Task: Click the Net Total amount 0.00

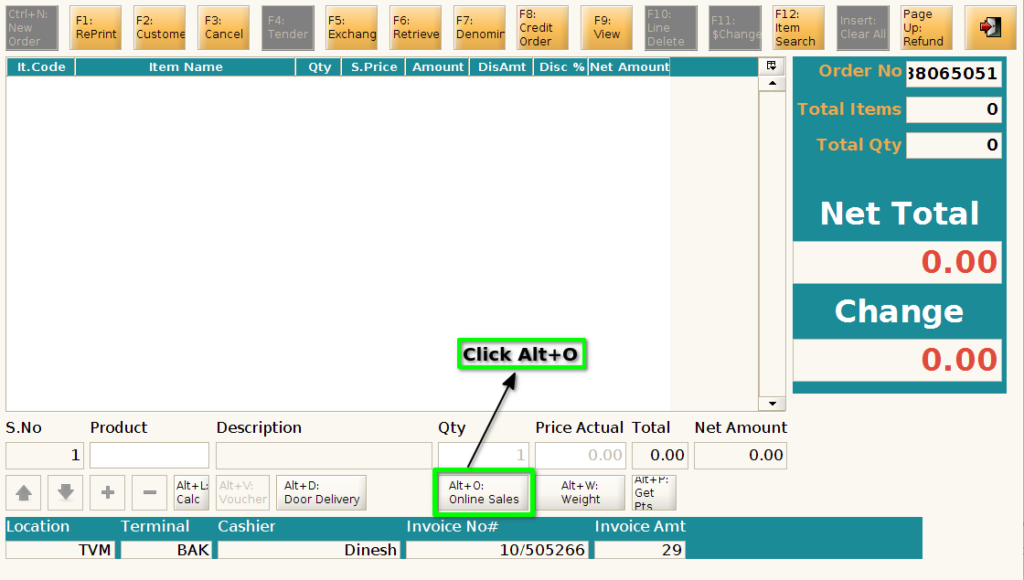Action: pyautogui.click(x=897, y=263)
